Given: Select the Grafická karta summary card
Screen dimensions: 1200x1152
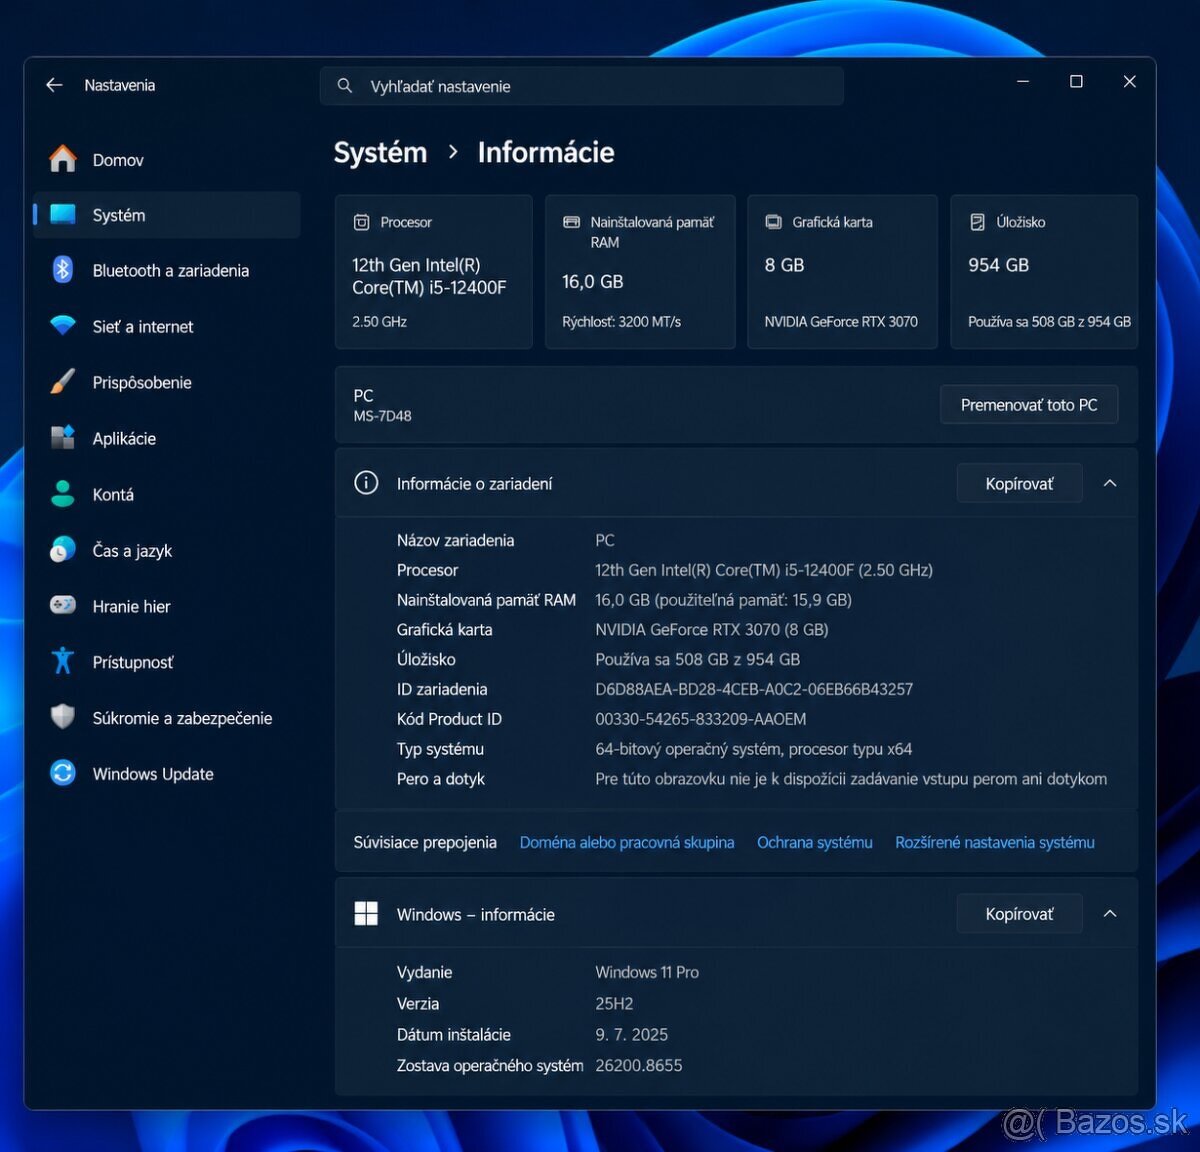Looking at the screenshot, I should pyautogui.click(x=842, y=272).
